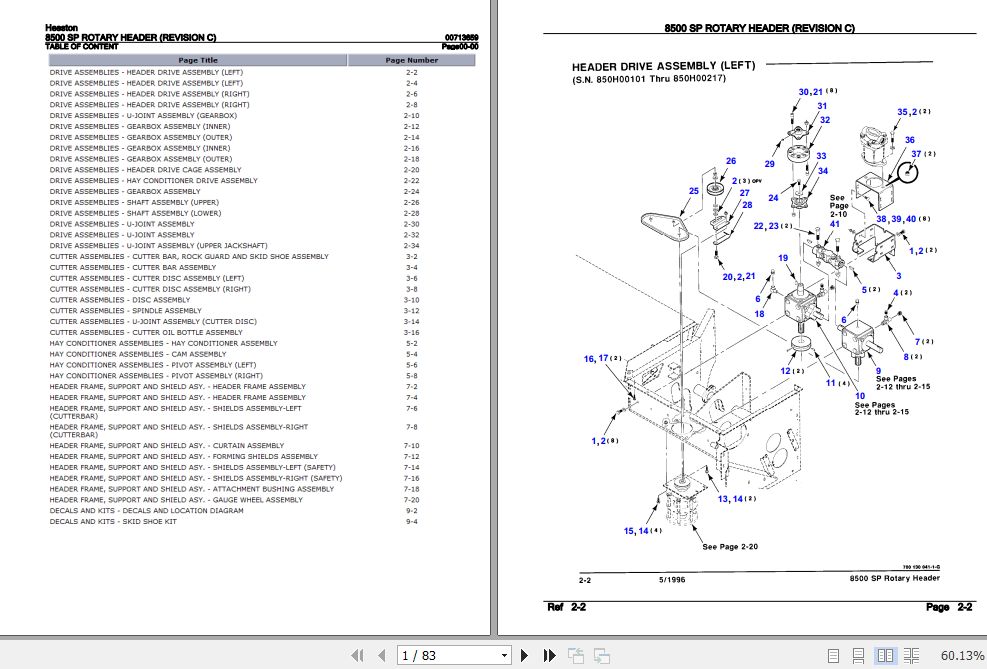Click the page number field showing 1 / 83
This screenshot has height=669, width=987.
pyautogui.click(x=448, y=656)
